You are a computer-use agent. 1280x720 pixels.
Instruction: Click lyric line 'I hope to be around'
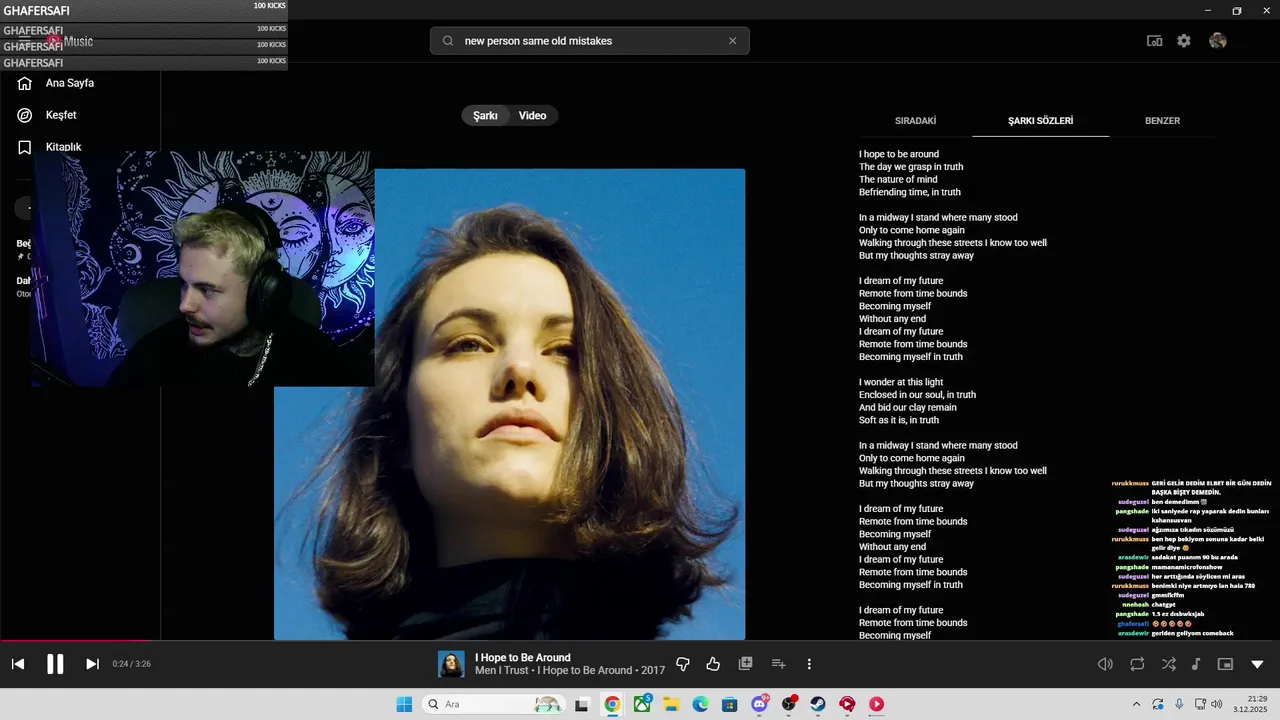coord(899,154)
